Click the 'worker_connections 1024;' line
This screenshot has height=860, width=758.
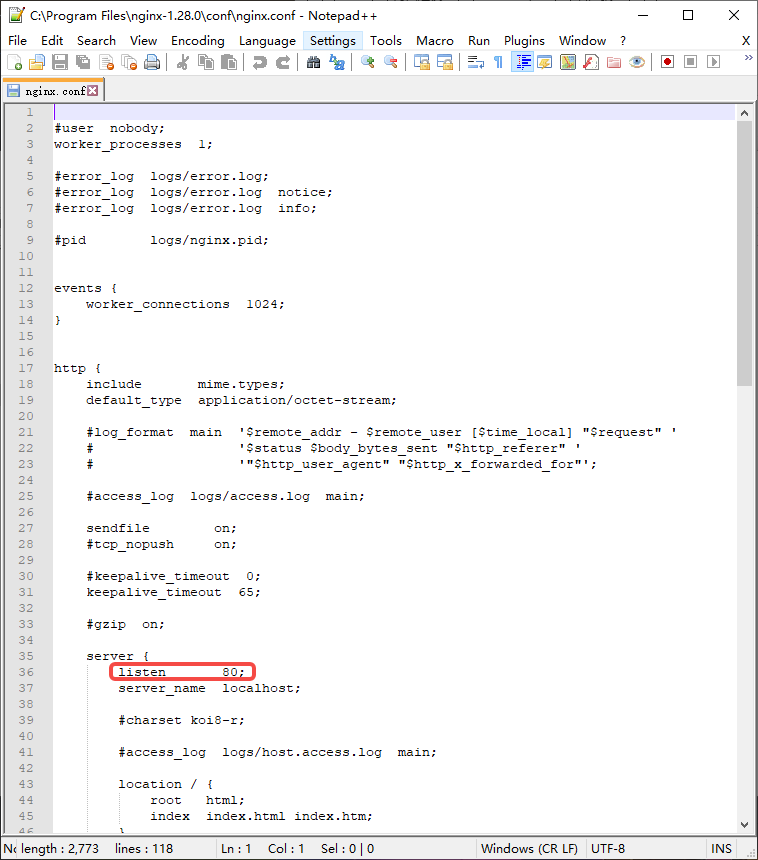tap(185, 304)
